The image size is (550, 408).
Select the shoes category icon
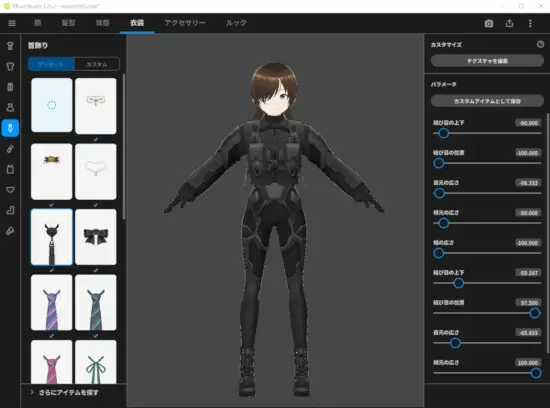point(10,231)
